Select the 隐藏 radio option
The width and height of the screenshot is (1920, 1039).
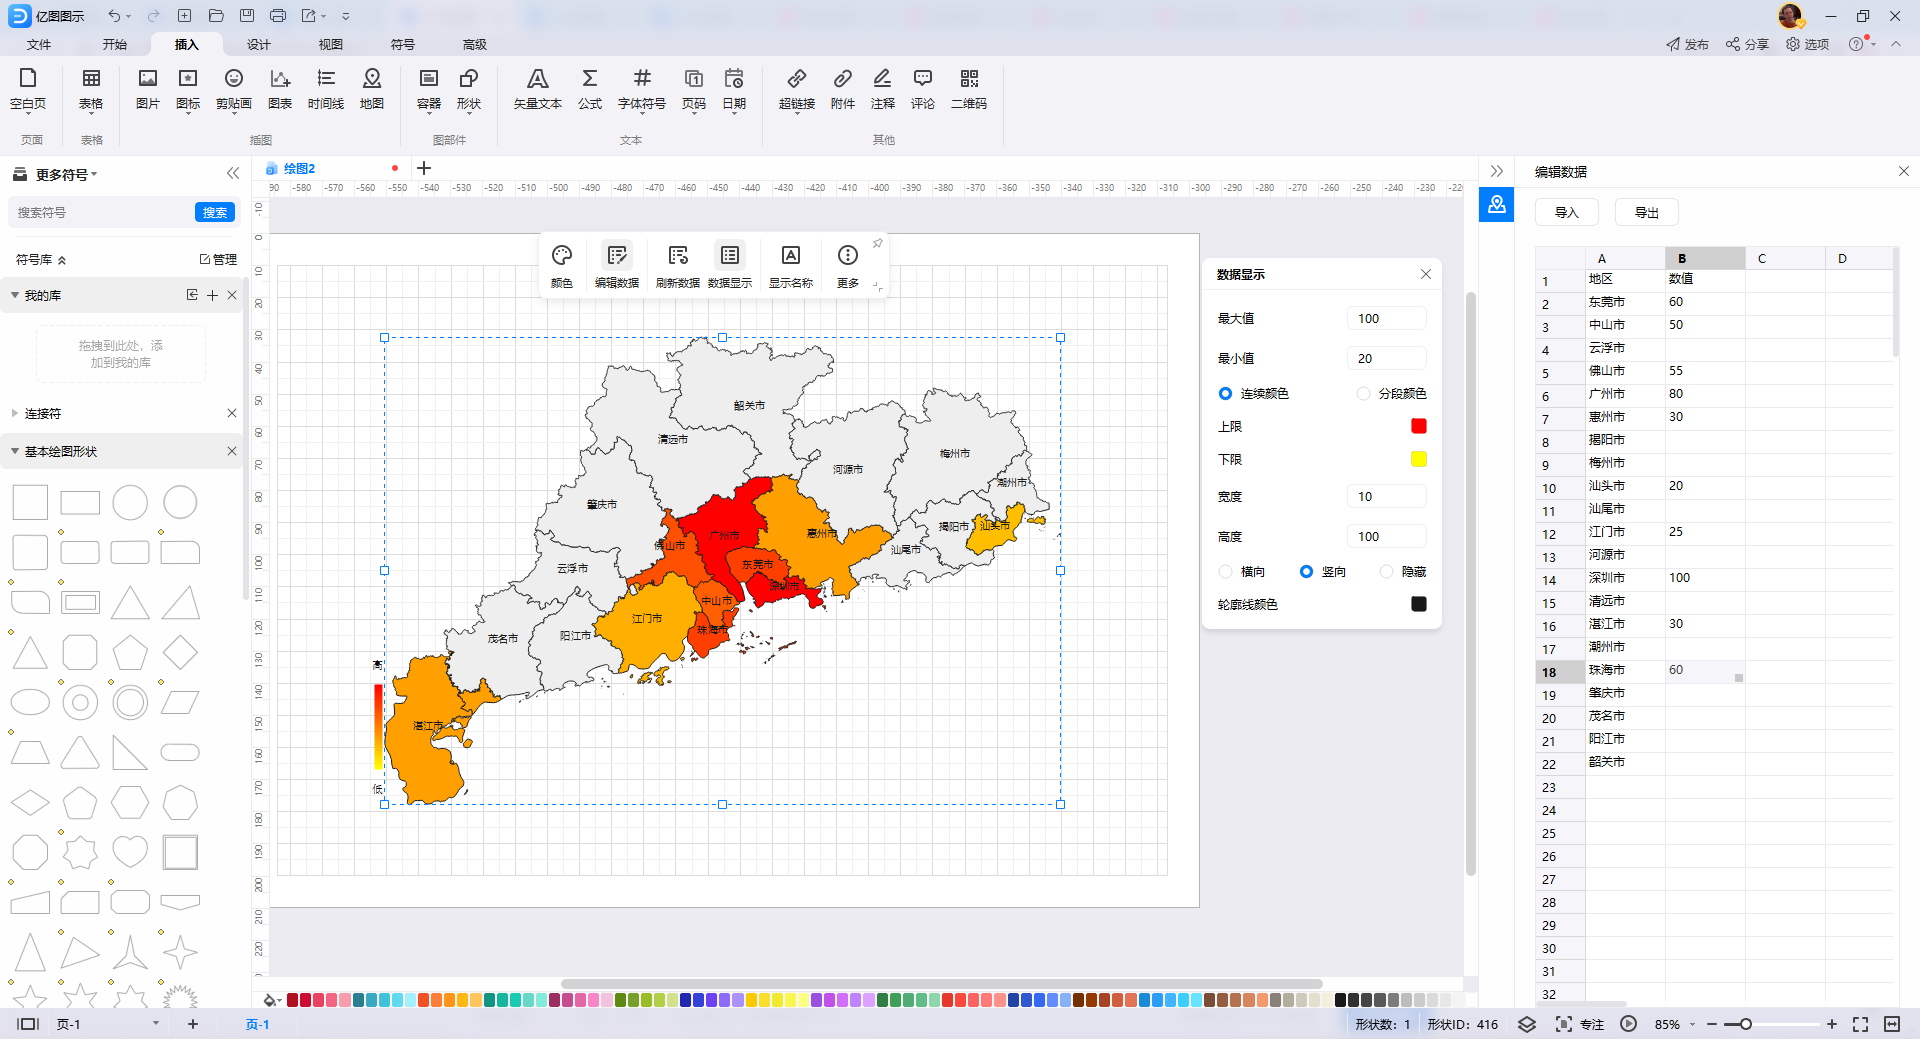(x=1386, y=572)
